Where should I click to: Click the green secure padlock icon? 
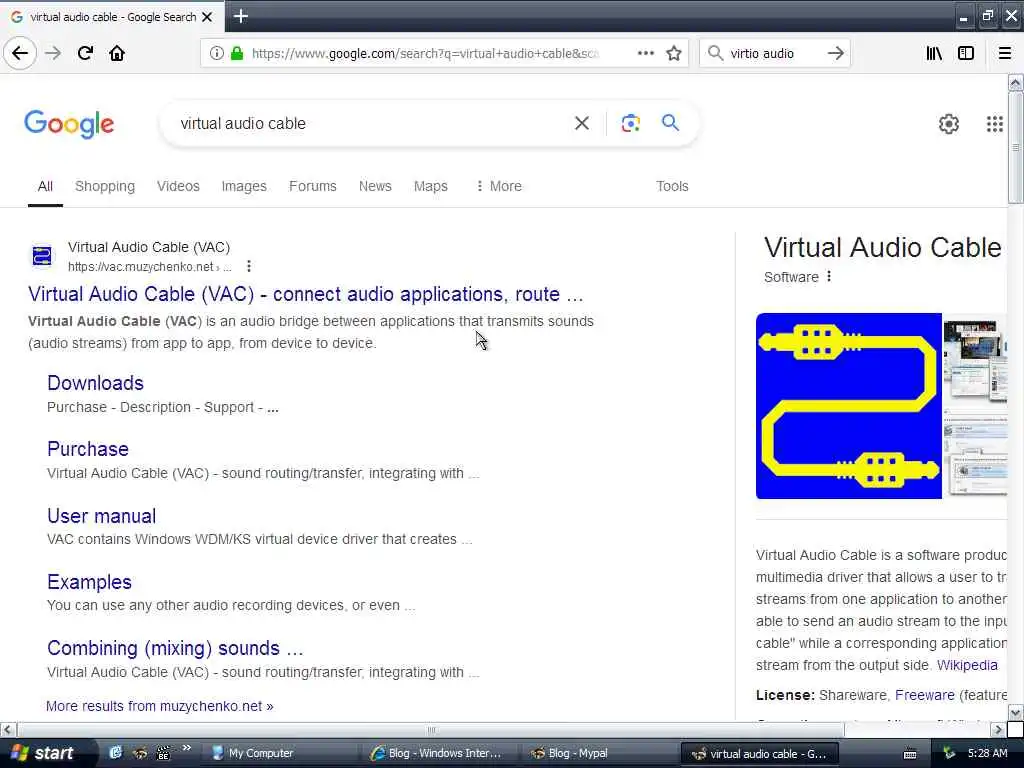237,53
